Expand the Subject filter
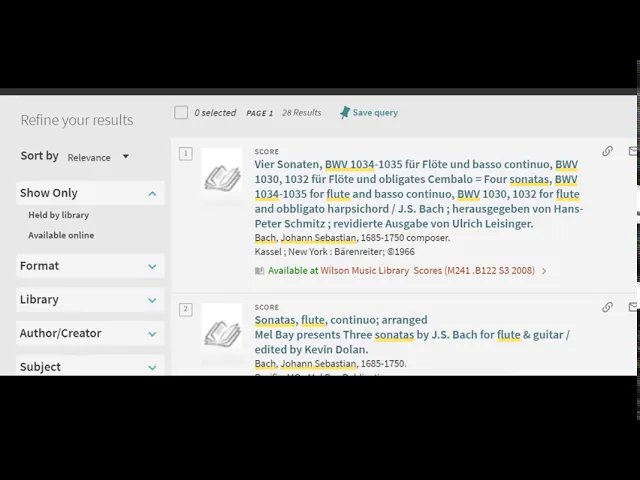The image size is (640, 480). point(90,366)
